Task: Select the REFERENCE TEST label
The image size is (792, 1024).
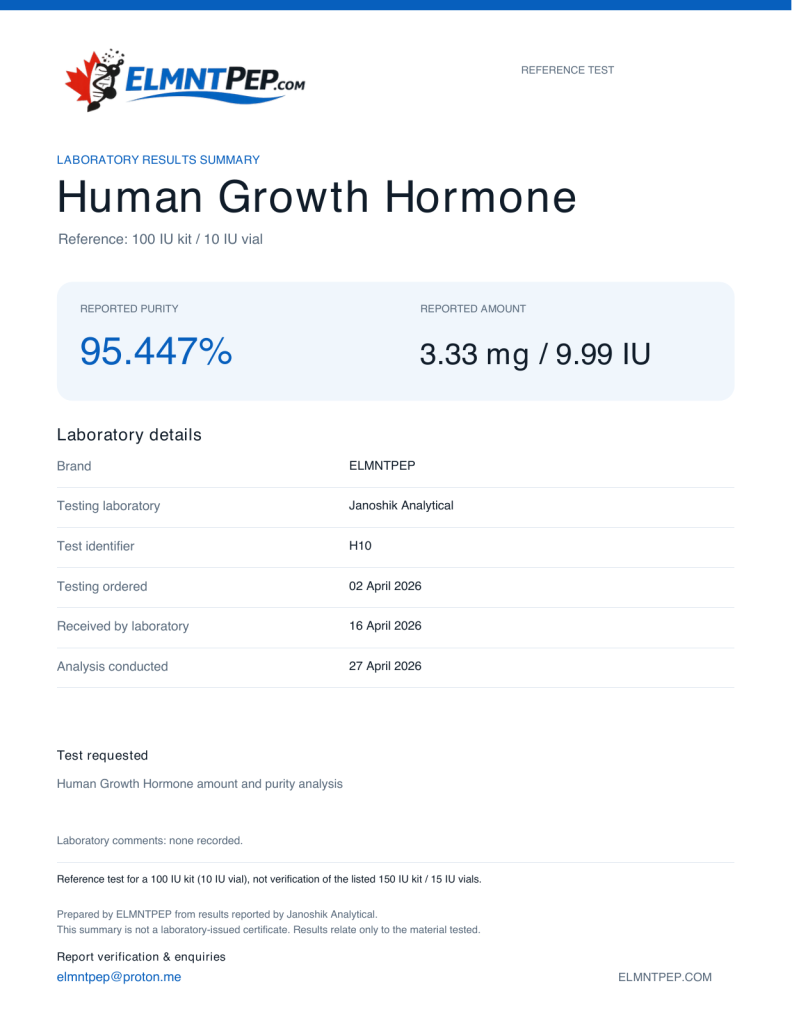Action: (567, 70)
